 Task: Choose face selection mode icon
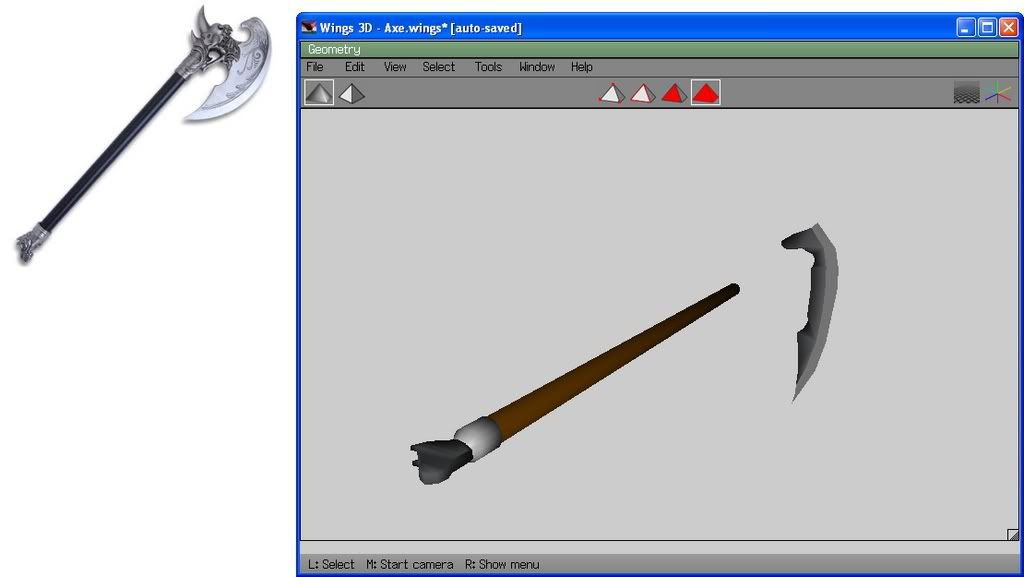click(674, 93)
